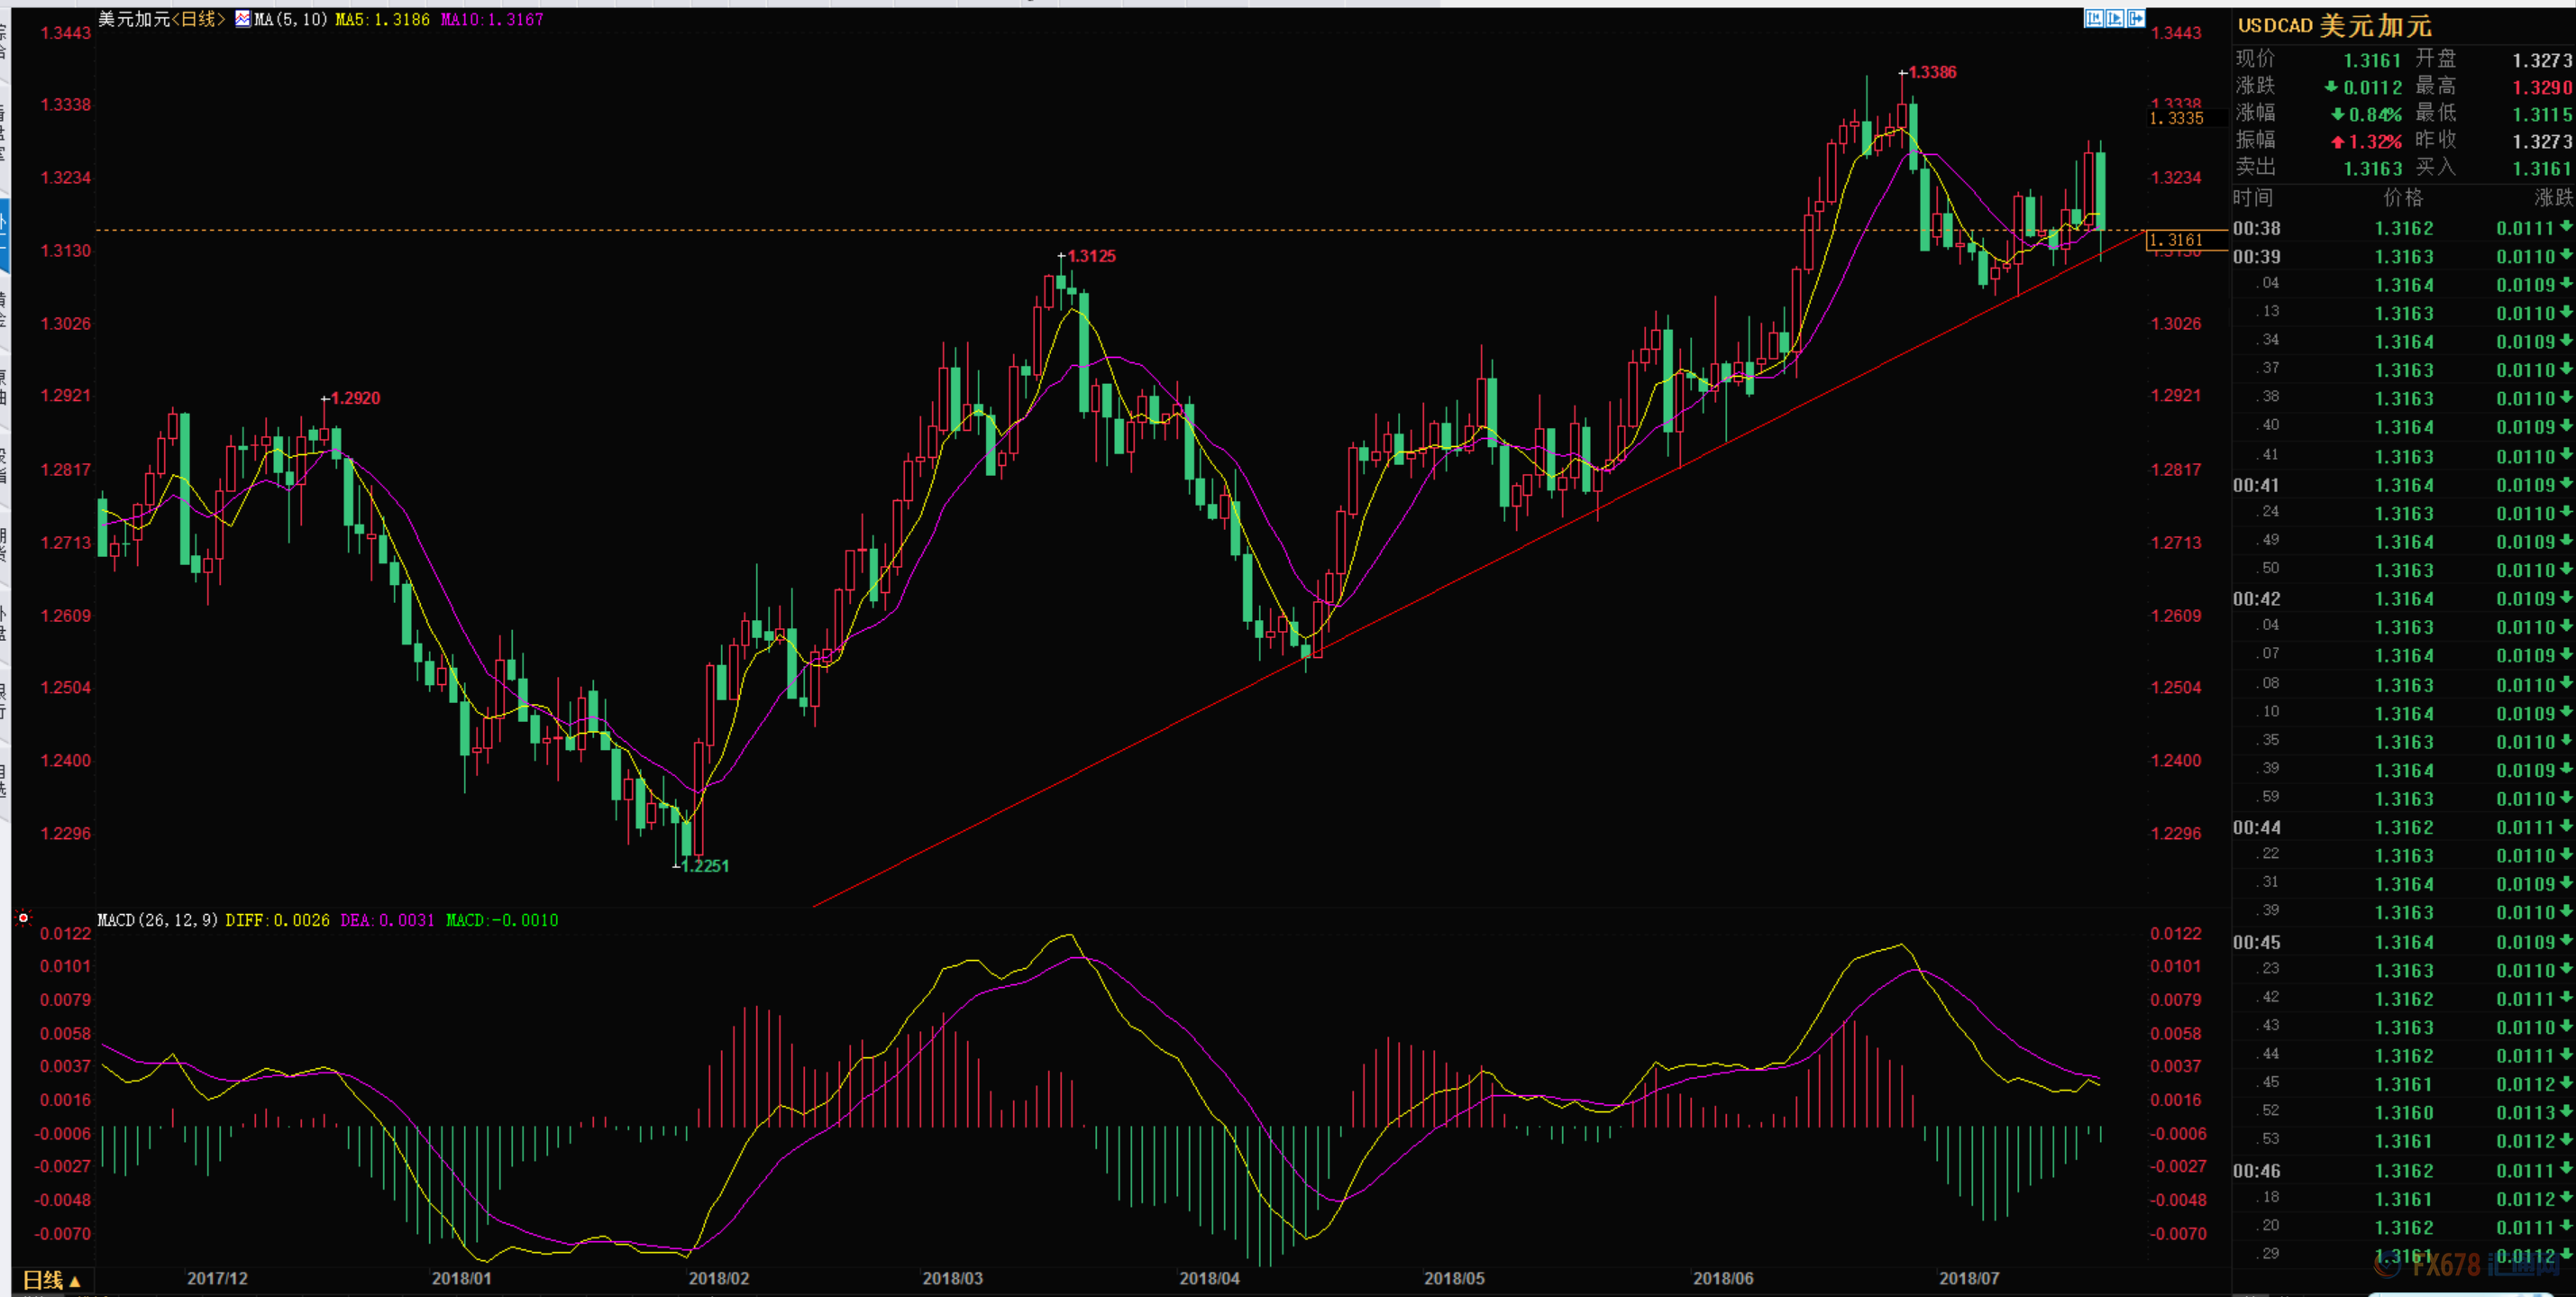Click the 0.0122 label on the left MACD axis
2576x1297 pixels.
click(65, 934)
